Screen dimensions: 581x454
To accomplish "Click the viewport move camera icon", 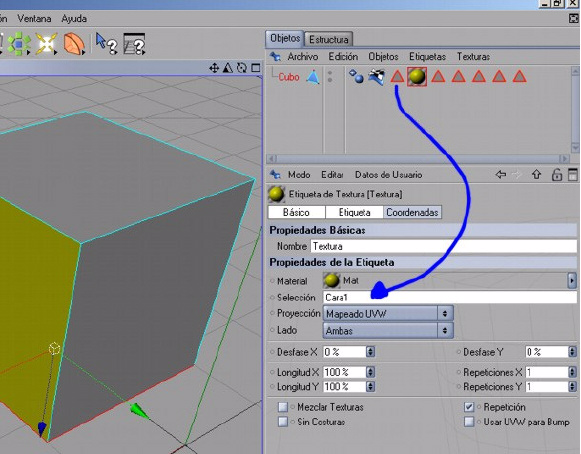I will (214, 68).
